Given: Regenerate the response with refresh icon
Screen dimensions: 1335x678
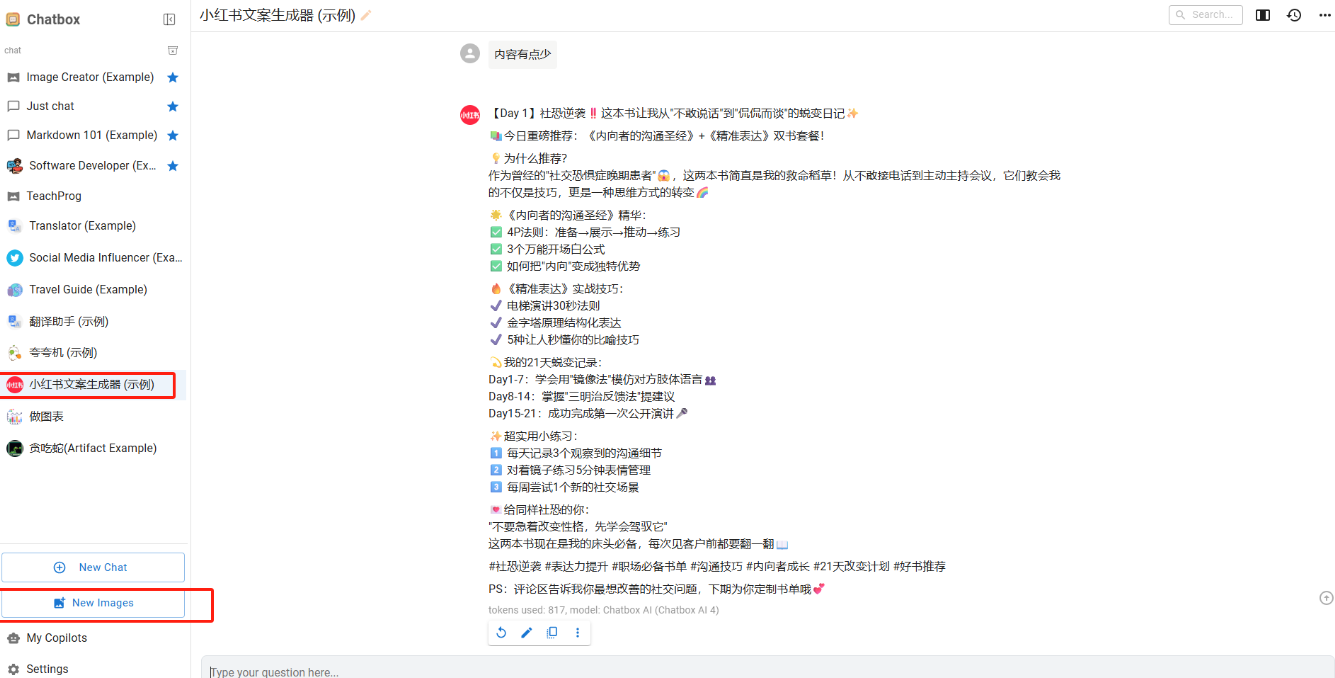Looking at the screenshot, I should click(x=501, y=632).
